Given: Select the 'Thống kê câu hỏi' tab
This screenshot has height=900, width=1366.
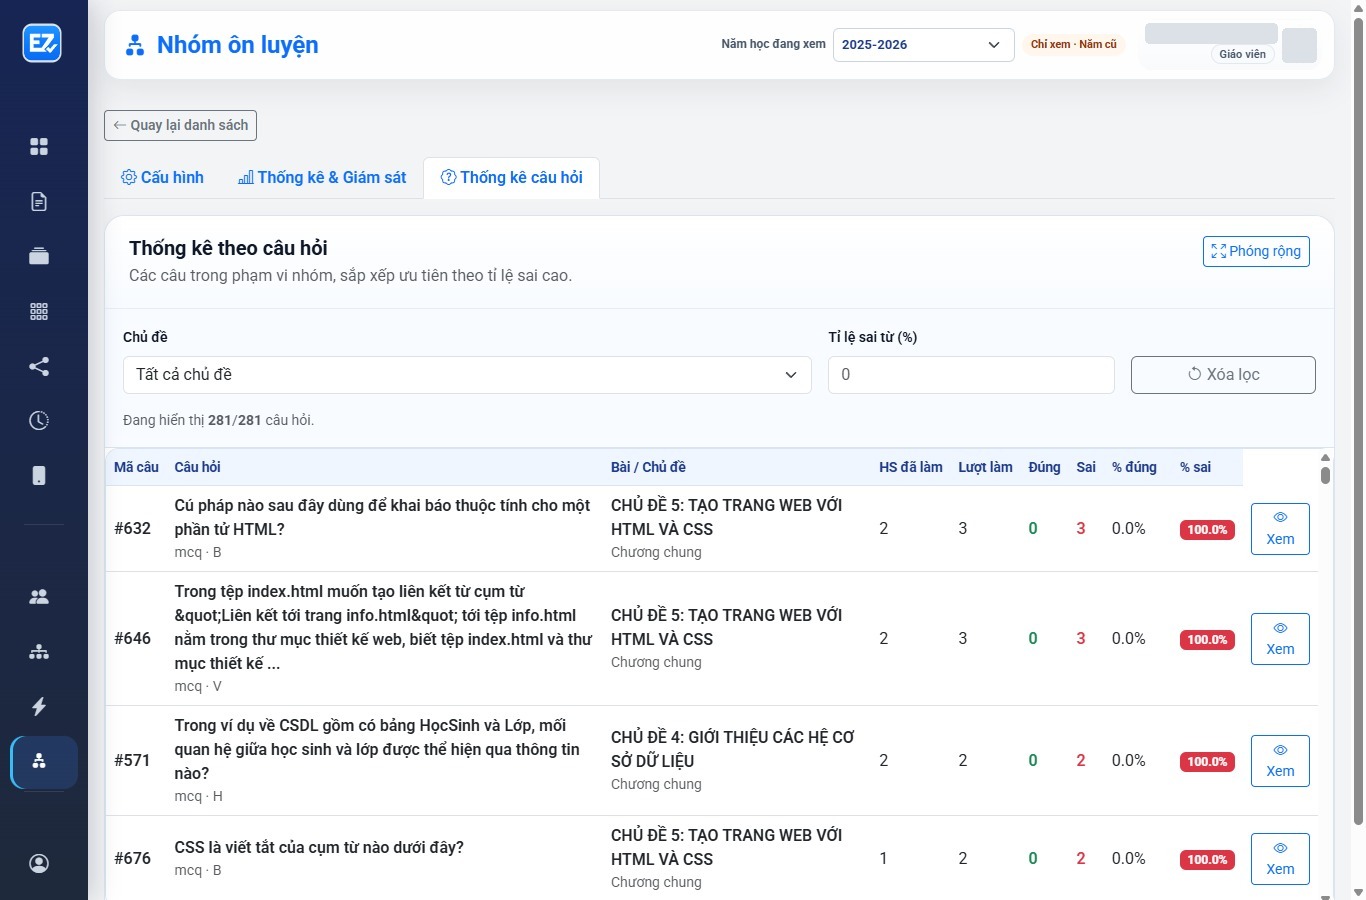Looking at the screenshot, I should (x=511, y=177).
